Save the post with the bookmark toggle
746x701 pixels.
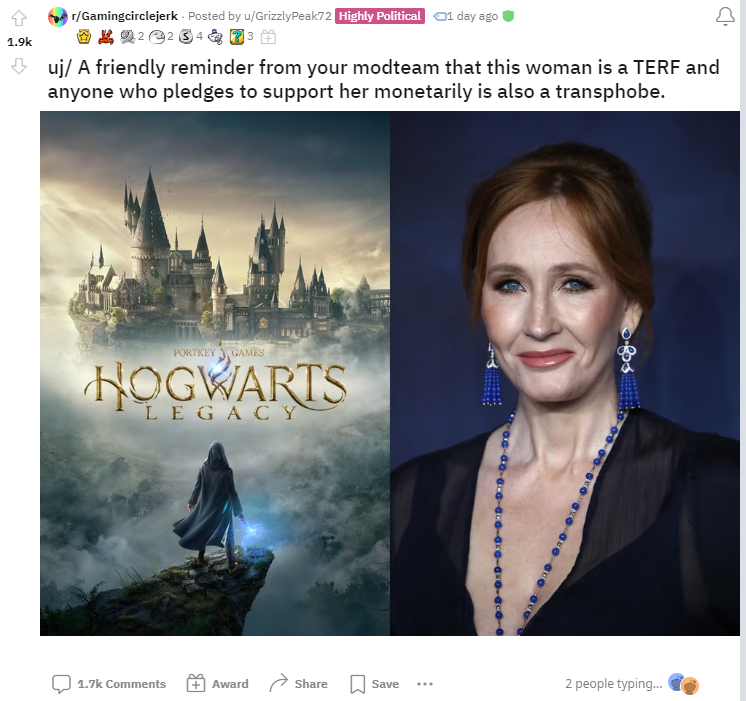coord(374,684)
